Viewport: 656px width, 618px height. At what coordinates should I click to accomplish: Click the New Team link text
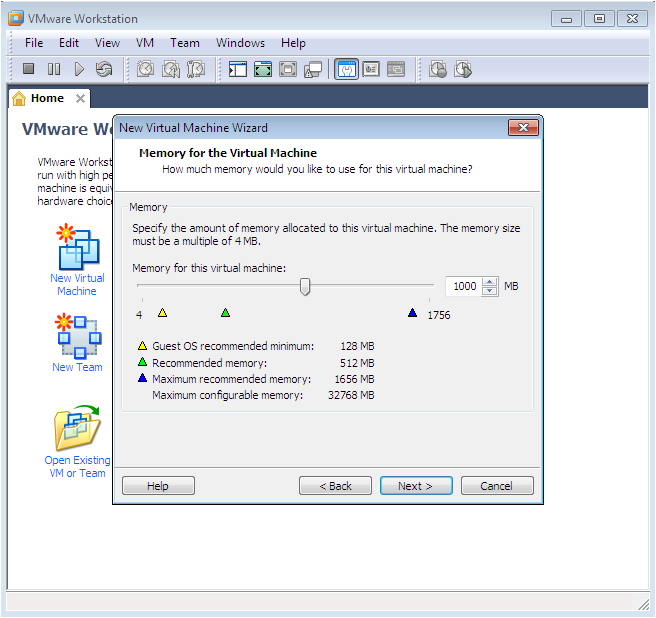click(77, 367)
